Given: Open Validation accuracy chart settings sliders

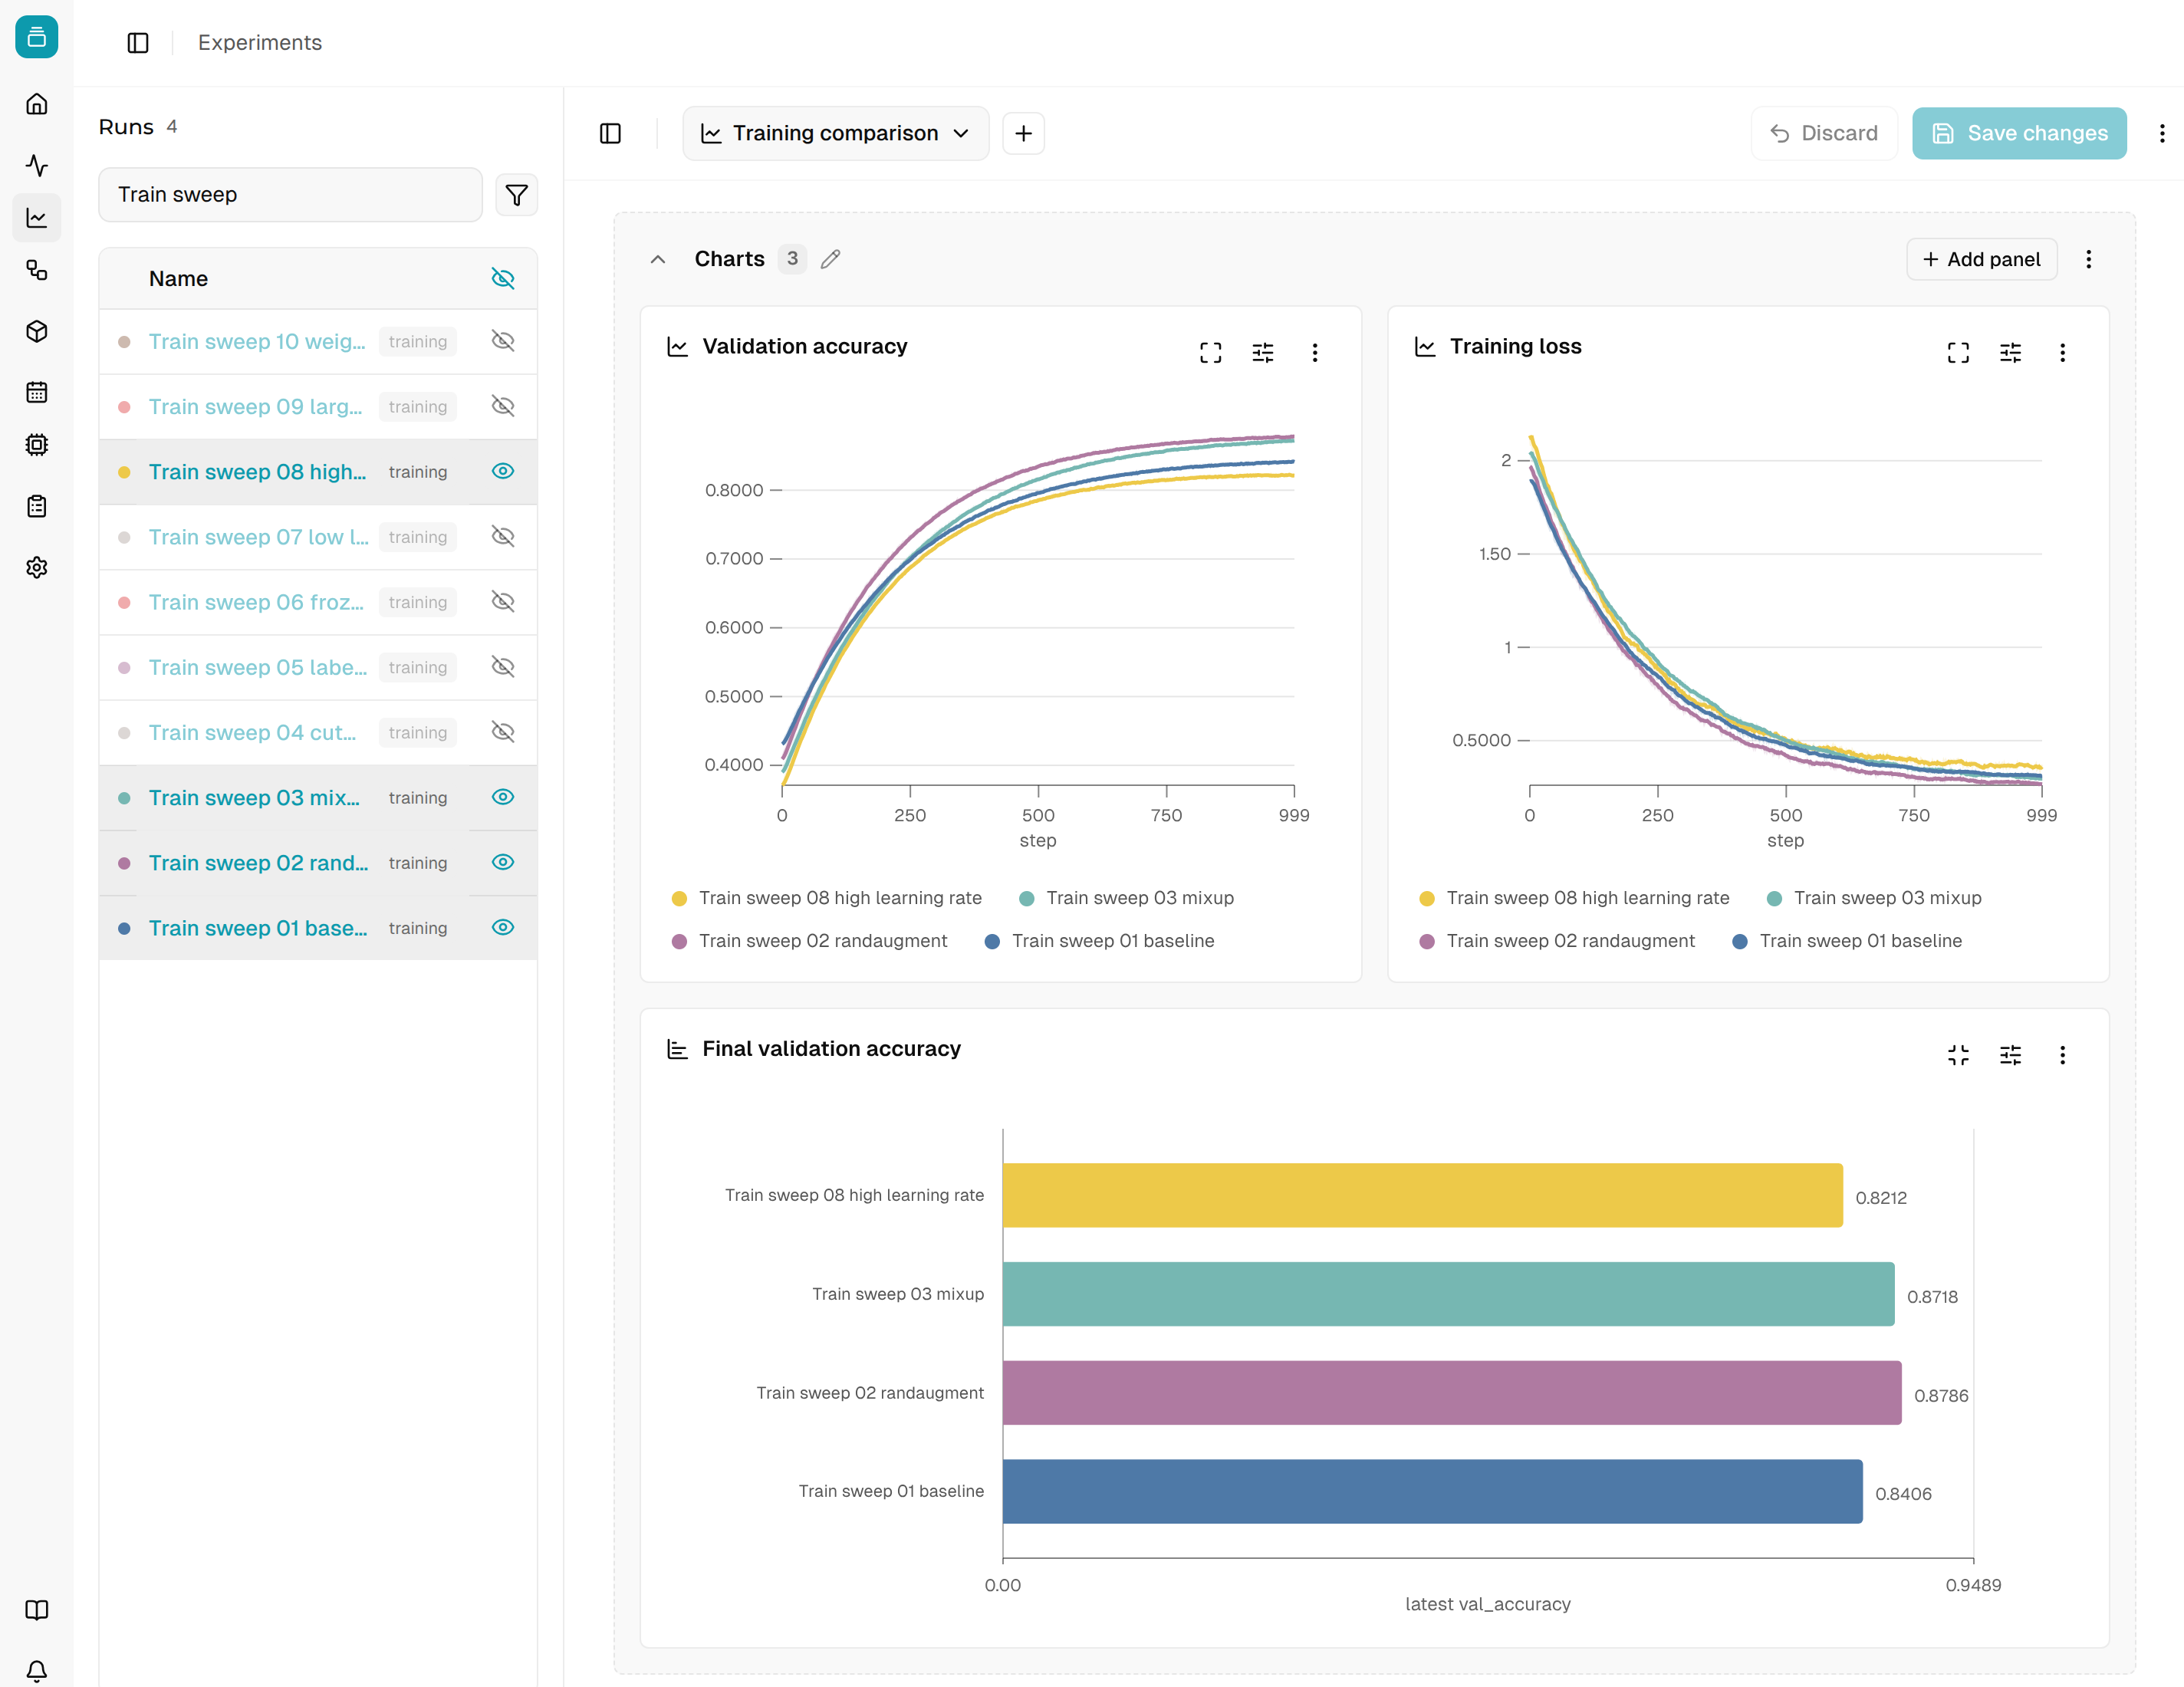Looking at the screenshot, I should [x=1263, y=352].
